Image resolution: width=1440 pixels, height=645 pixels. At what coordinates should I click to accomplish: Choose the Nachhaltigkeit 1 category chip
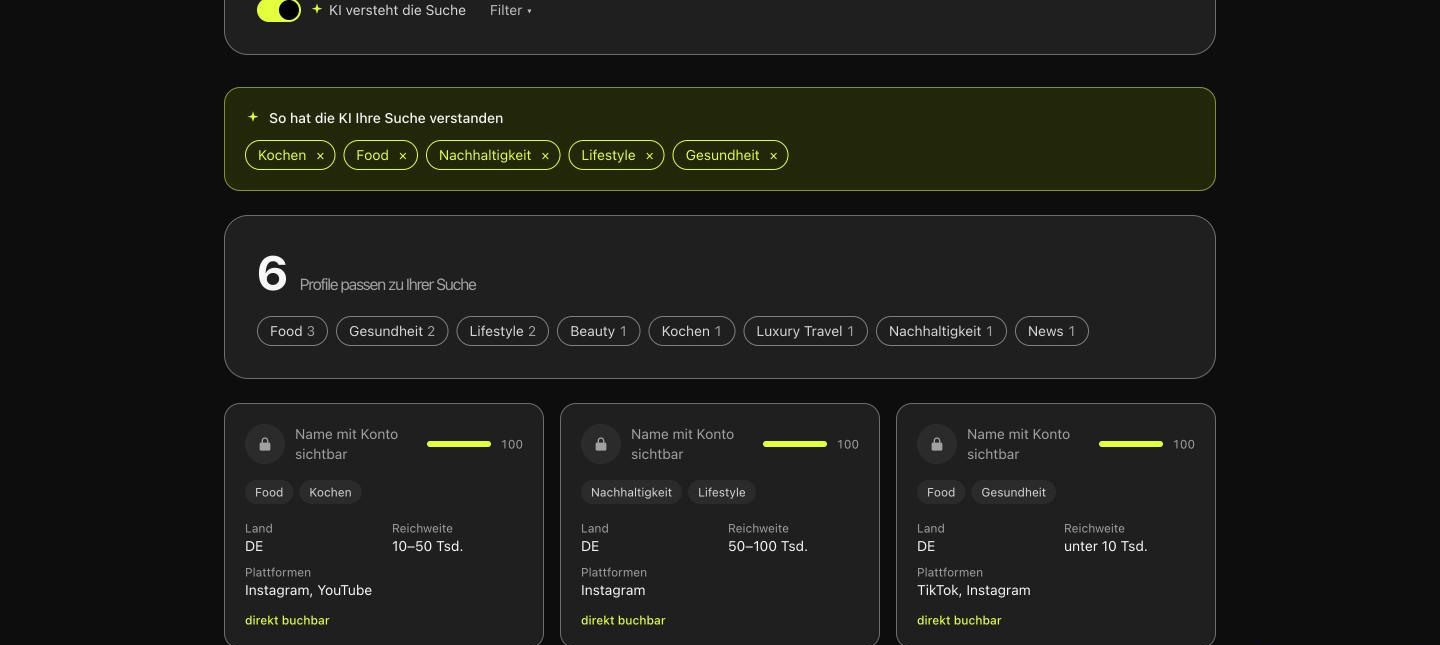click(941, 331)
